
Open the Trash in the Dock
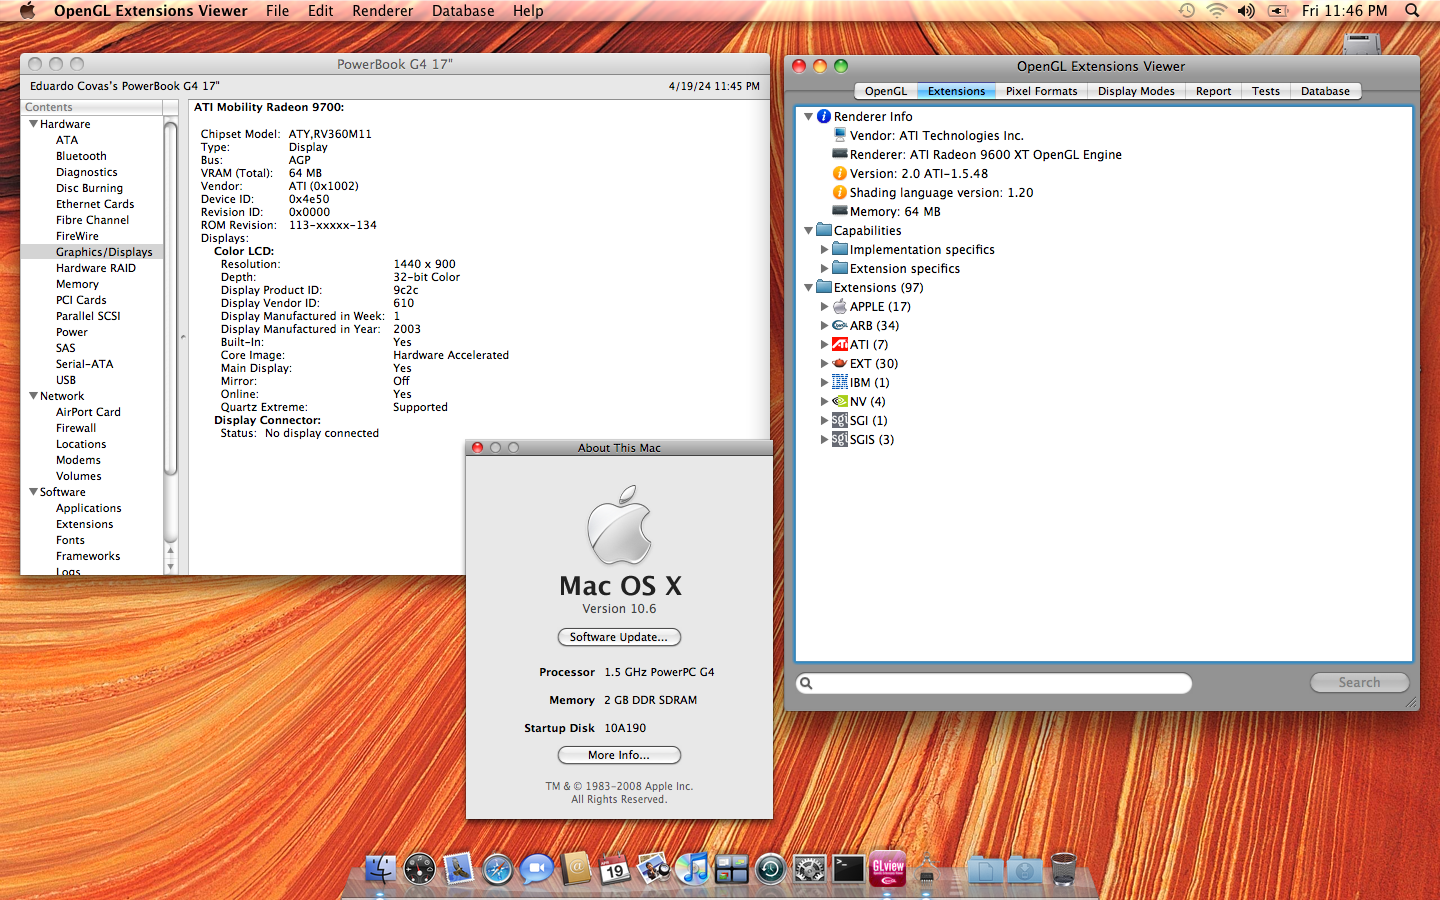(x=1063, y=868)
